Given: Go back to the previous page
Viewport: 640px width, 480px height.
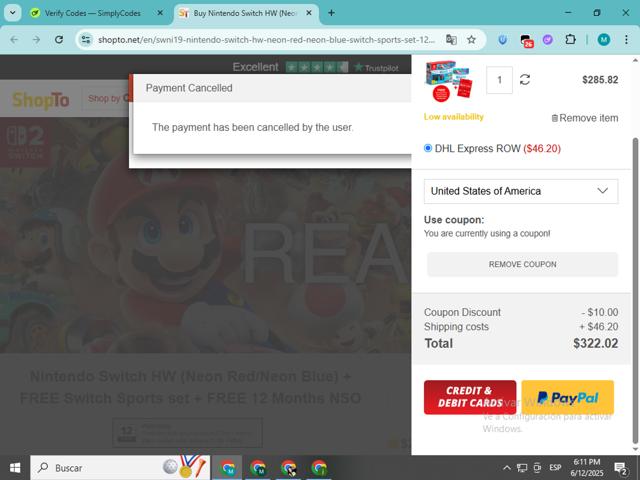Looking at the screenshot, I should coord(14,40).
